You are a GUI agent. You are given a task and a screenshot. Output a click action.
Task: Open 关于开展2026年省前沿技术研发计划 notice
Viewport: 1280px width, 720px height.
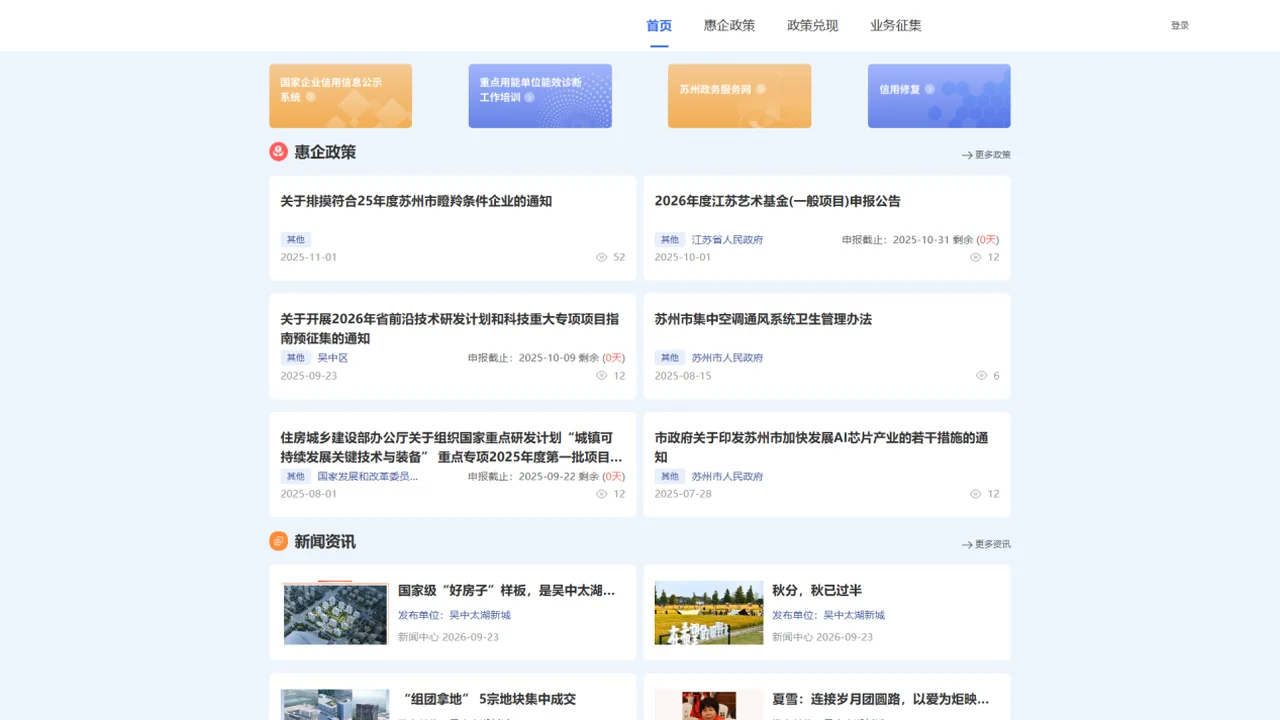pos(450,329)
